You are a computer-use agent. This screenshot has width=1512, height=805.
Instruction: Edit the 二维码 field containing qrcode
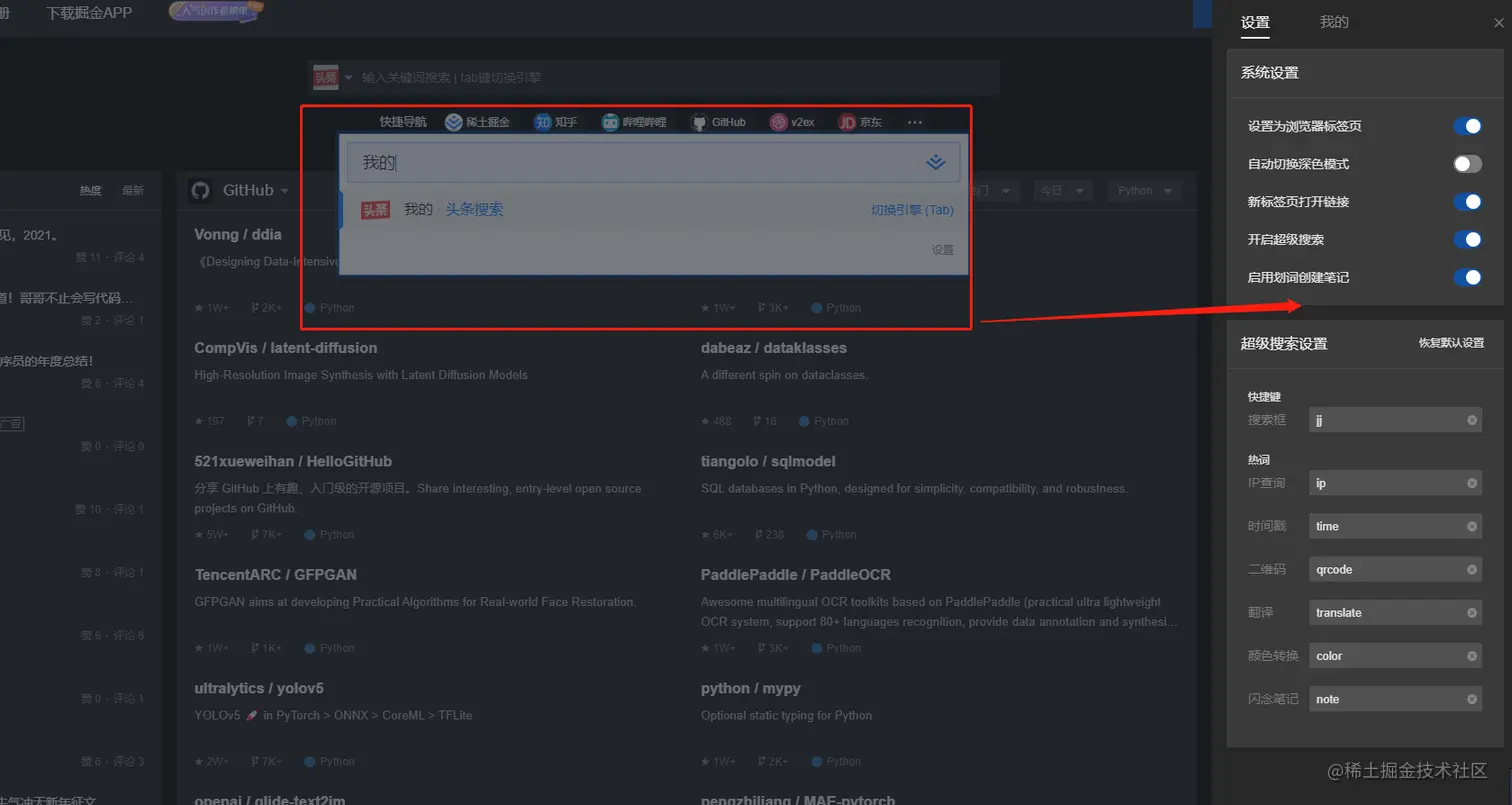click(1395, 569)
